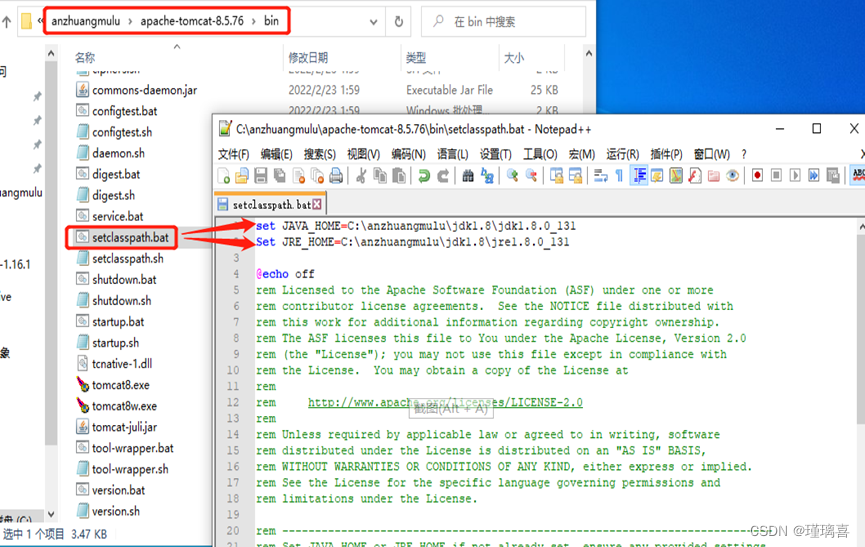This screenshot has width=865, height=547.
Task: Click the Zoom In magnifier icon
Action: [x=512, y=176]
